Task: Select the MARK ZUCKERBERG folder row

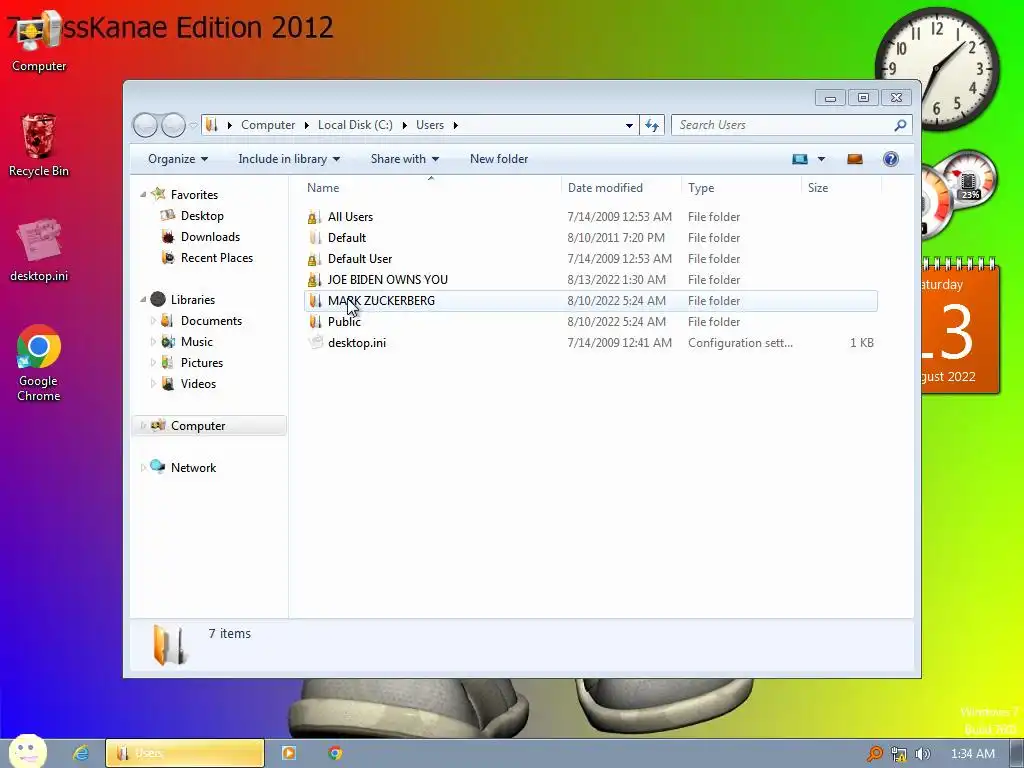Action: (x=590, y=300)
